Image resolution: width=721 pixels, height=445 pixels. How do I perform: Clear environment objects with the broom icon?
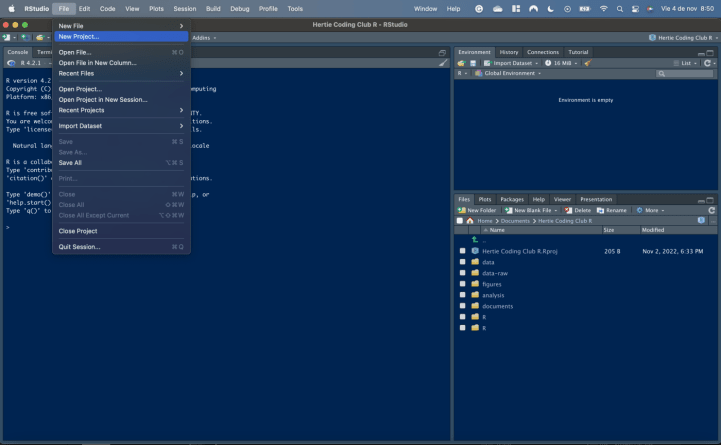(588, 63)
